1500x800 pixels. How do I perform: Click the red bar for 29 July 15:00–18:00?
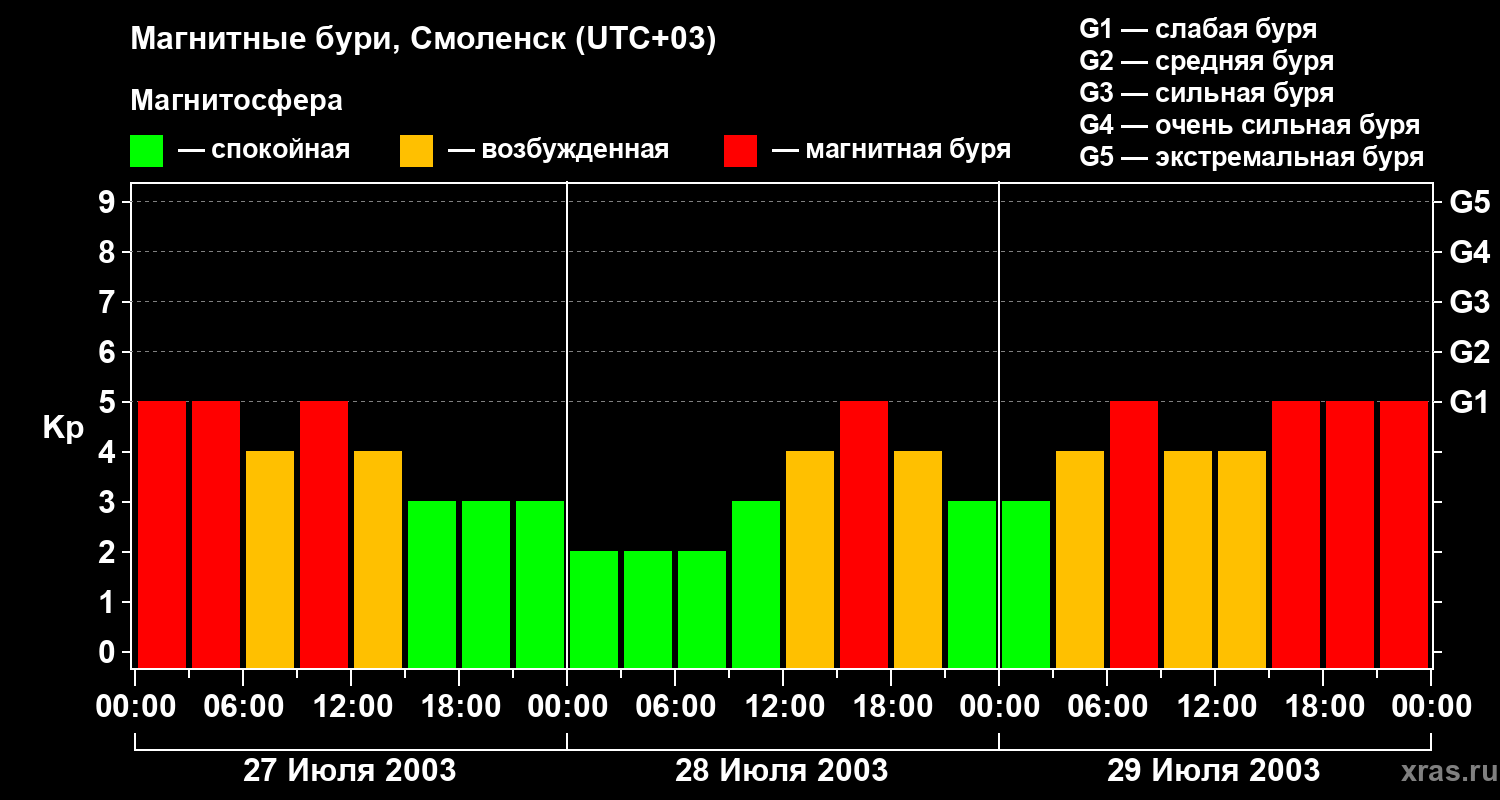pyautogui.click(x=1296, y=534)
